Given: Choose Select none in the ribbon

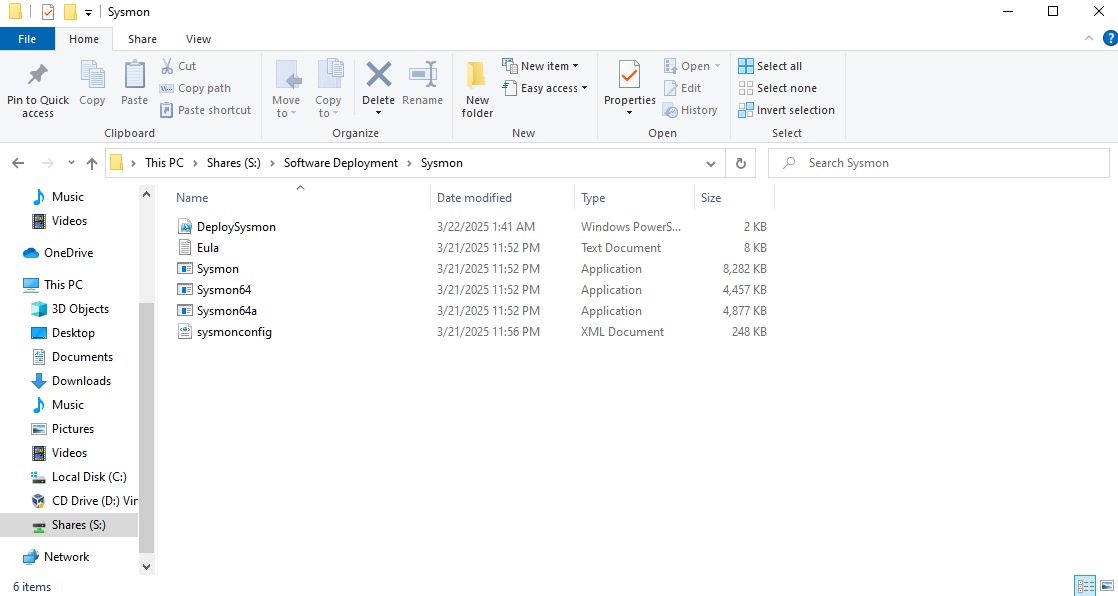Looking at the screenshot, I should (777, 88).
